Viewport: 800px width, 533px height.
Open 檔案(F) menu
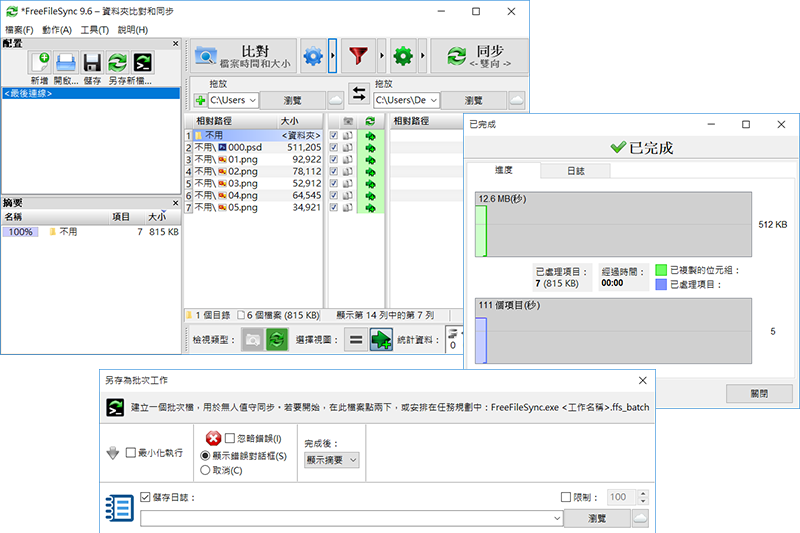click(19, 30)
